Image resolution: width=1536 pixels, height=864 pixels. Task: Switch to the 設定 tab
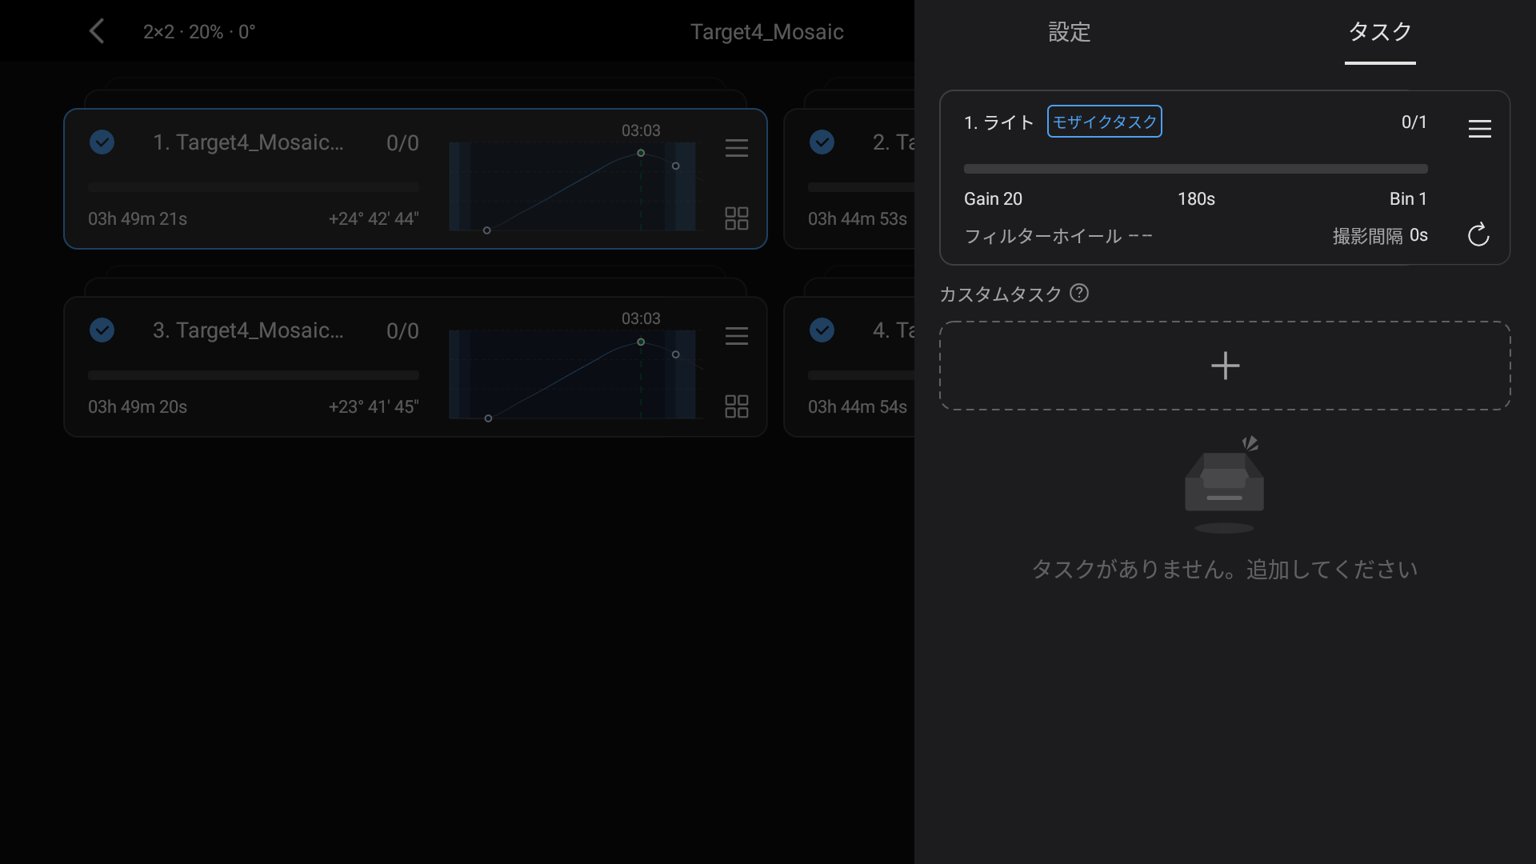tap(1069, 32)
